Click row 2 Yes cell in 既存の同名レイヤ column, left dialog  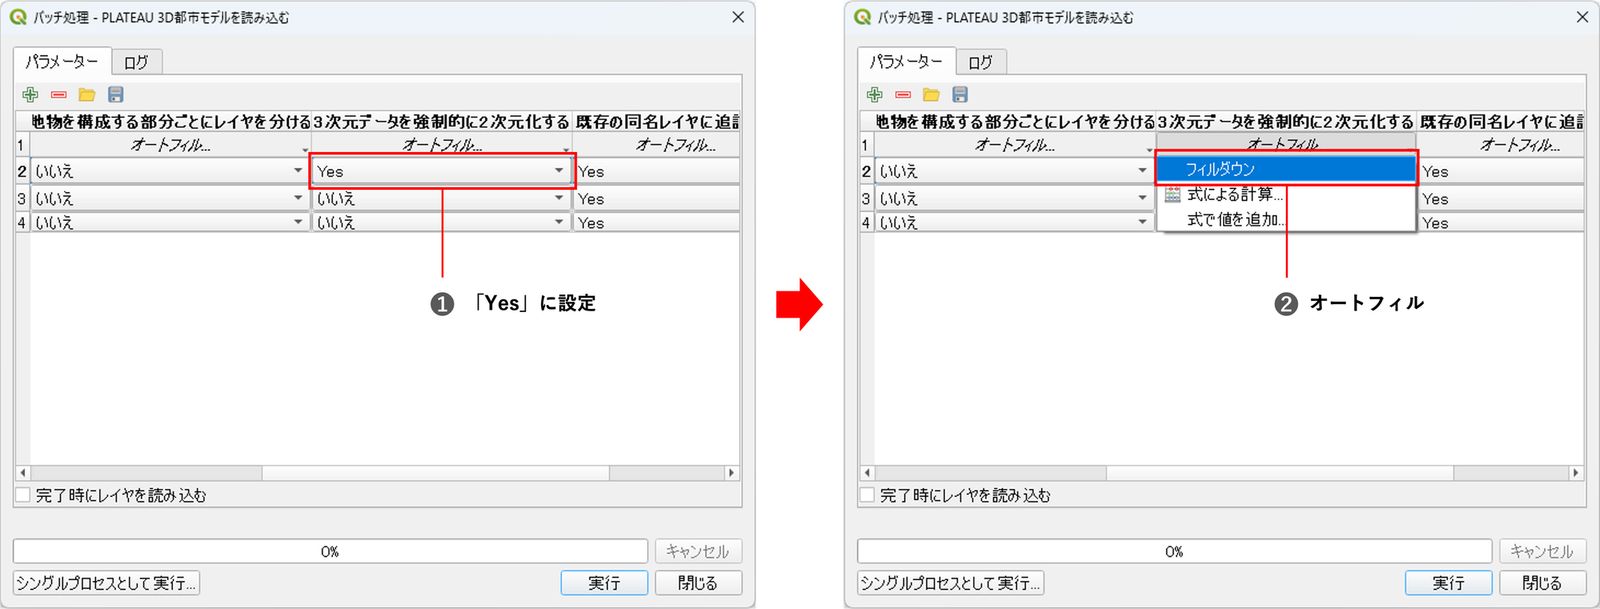click(x=658, y=171)
